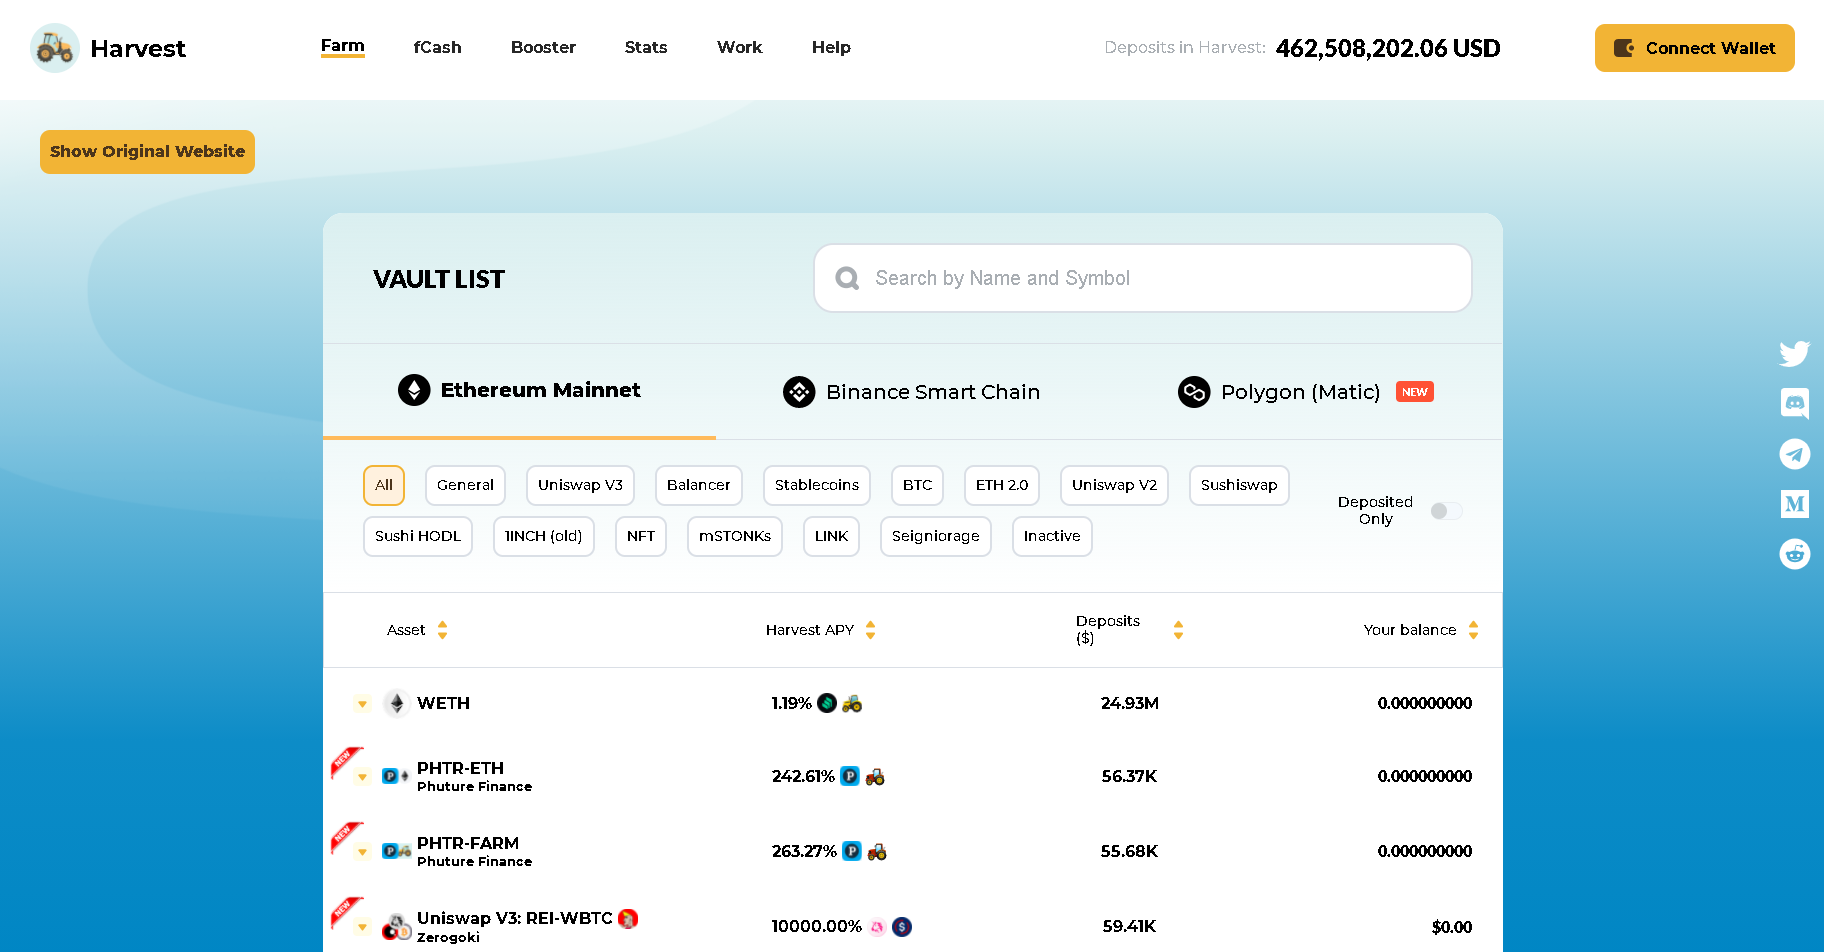Click the WETH token icon
Screen dimensions: 1824x952
[397, 704]
